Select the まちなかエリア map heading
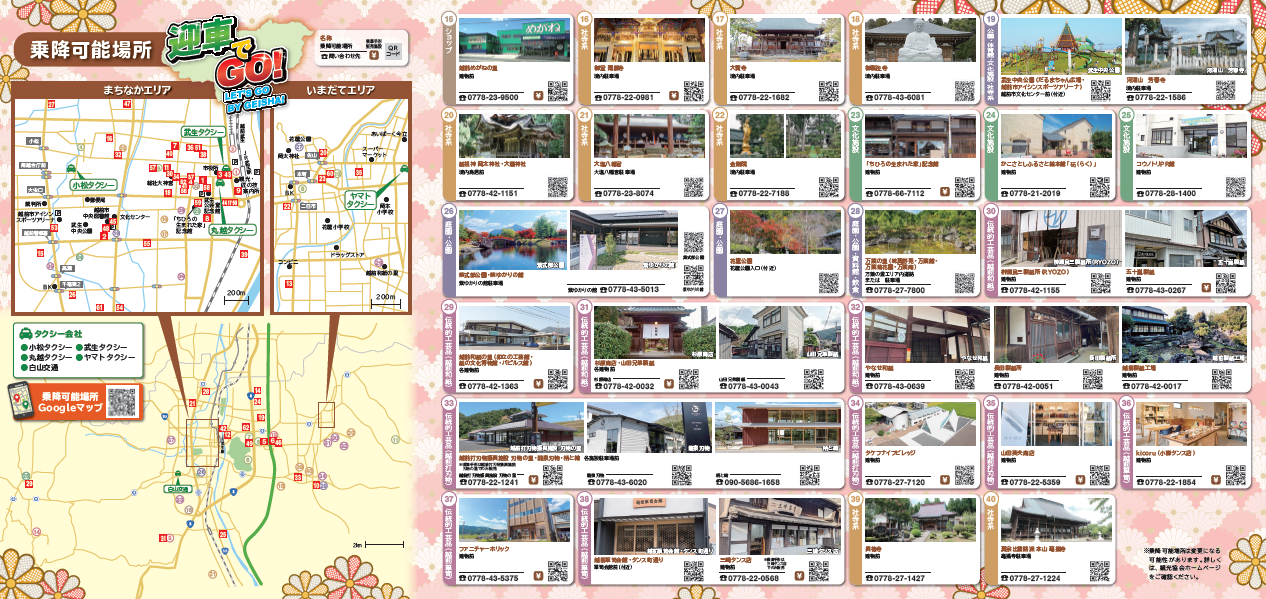 click(138, 89)
